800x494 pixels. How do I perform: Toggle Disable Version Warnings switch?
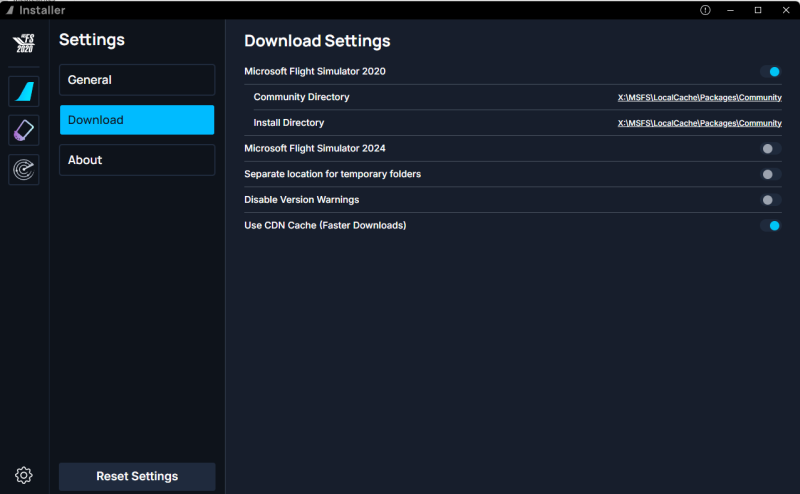pos(770,200)
